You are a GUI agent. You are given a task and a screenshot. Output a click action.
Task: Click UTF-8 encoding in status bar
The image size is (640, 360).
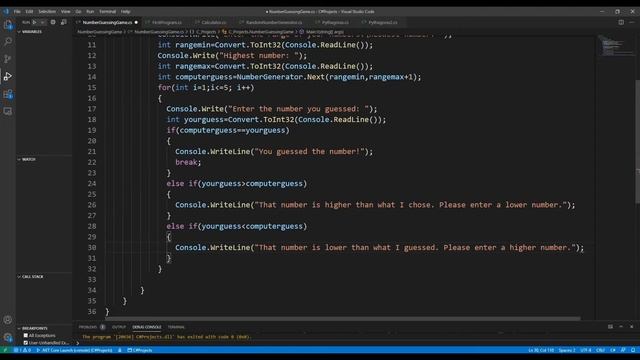[586, 350]
